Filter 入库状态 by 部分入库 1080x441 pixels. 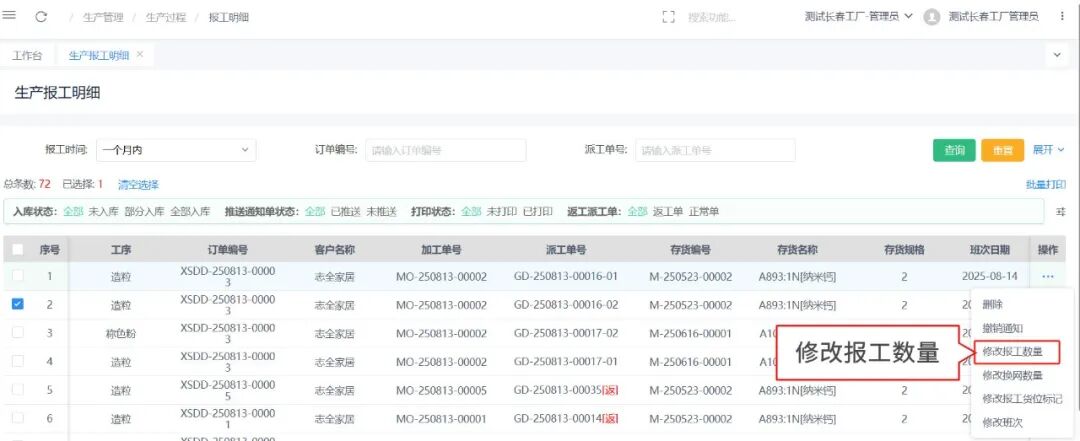pos(145,212)
